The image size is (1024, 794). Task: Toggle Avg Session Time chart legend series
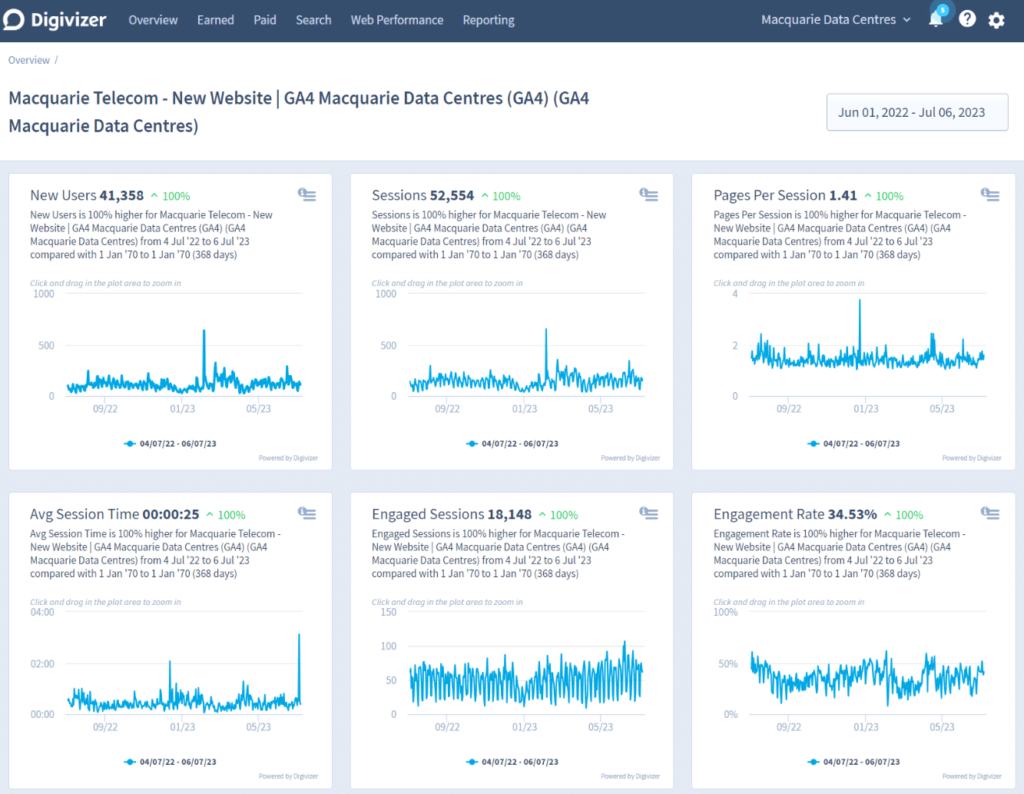coord(170,762)
